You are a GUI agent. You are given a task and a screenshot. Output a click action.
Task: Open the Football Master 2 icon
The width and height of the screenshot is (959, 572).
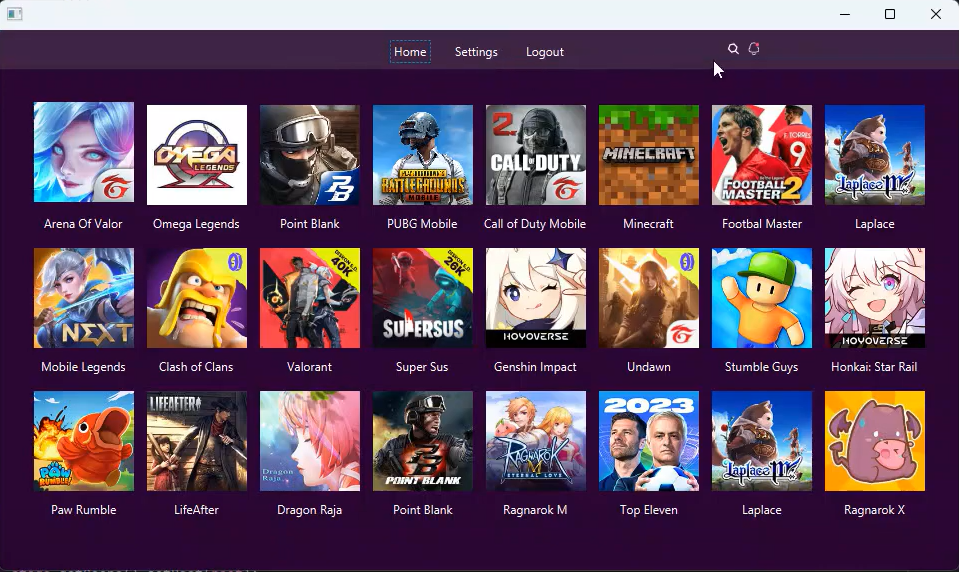pos(762,155)
